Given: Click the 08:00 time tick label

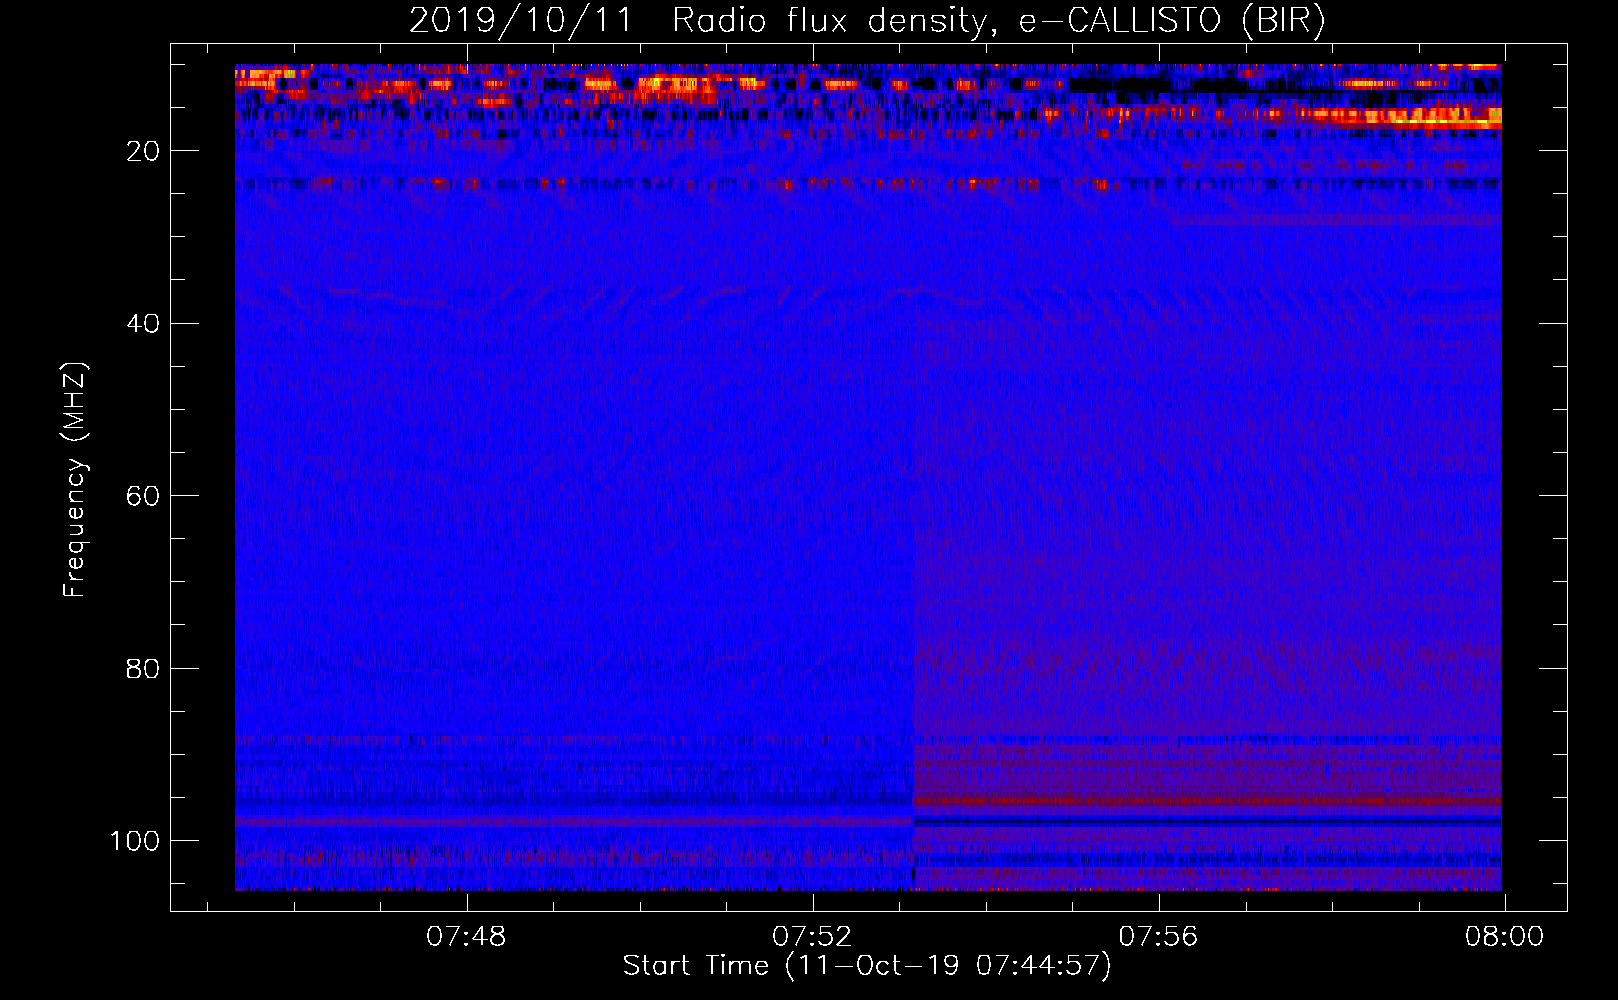Looking at the screenshot, I should (1504, 937).
